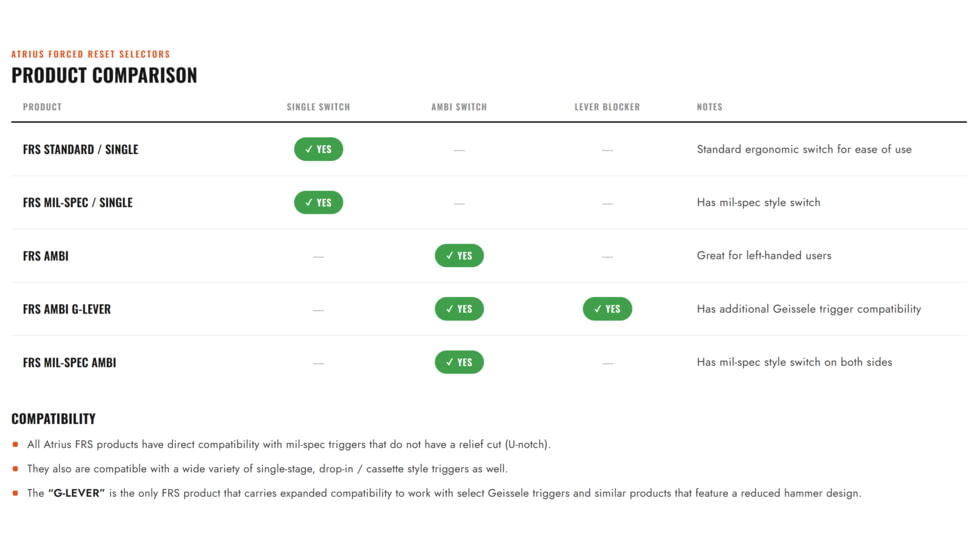
Task: Select the FRS AMBI product name
Action: tap(46, 256)
